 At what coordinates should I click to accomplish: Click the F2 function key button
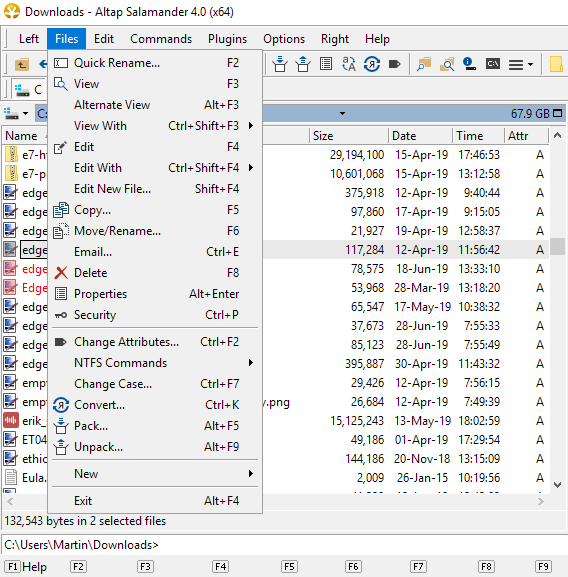coord(78,567)
